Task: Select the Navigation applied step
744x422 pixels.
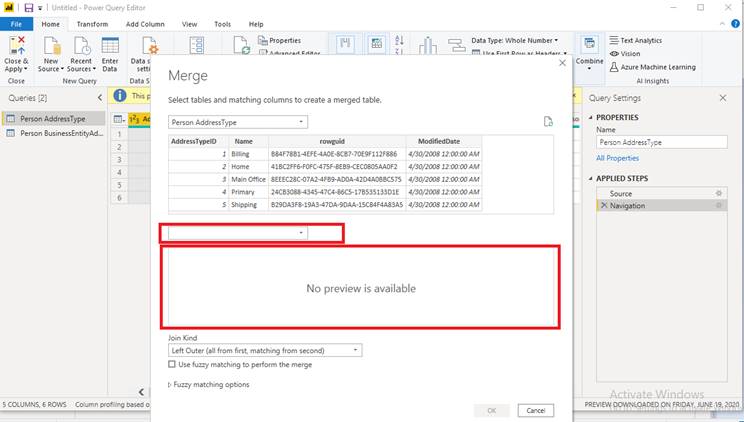Action: pos(661,206)
